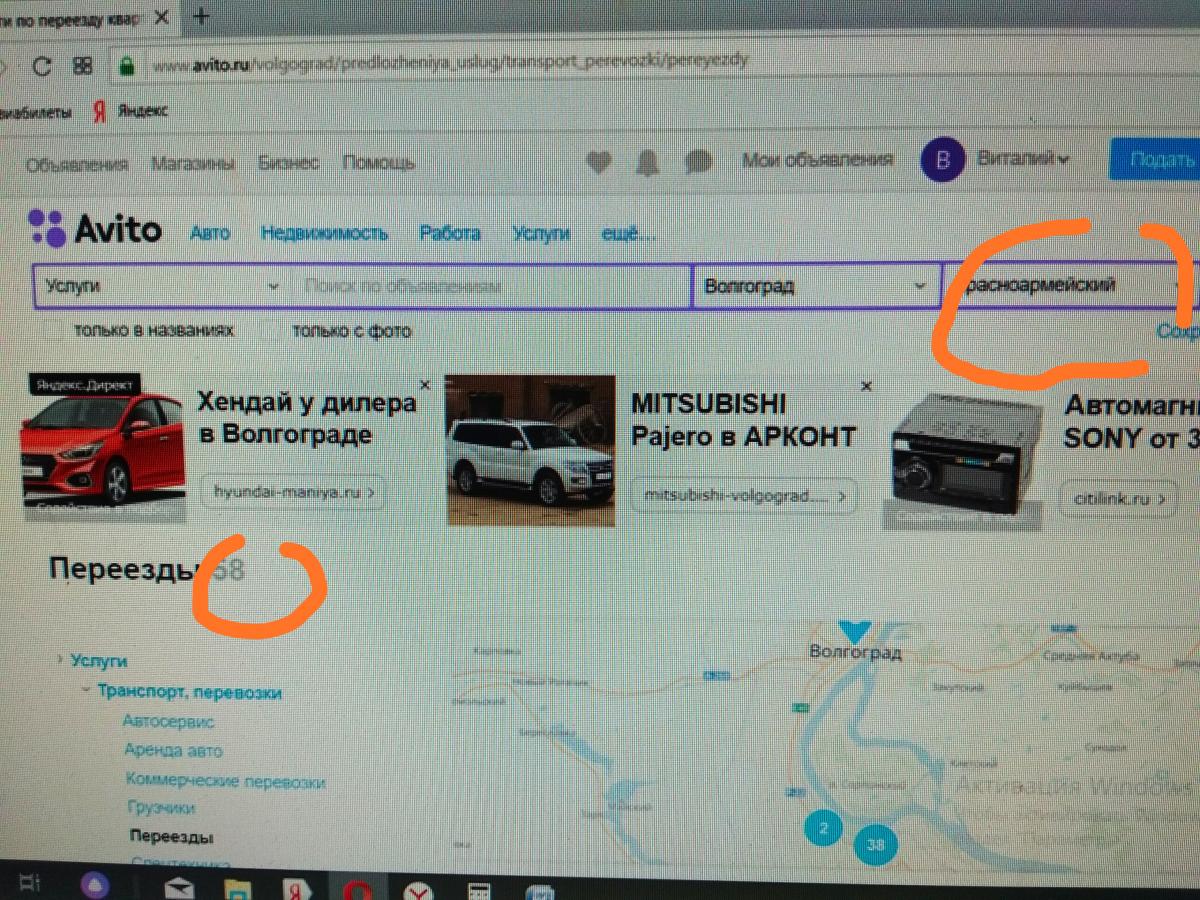The image size is (1200, 900).
Task: Open the browser speed dial grid icon
Action: click(x=83, y=67)
